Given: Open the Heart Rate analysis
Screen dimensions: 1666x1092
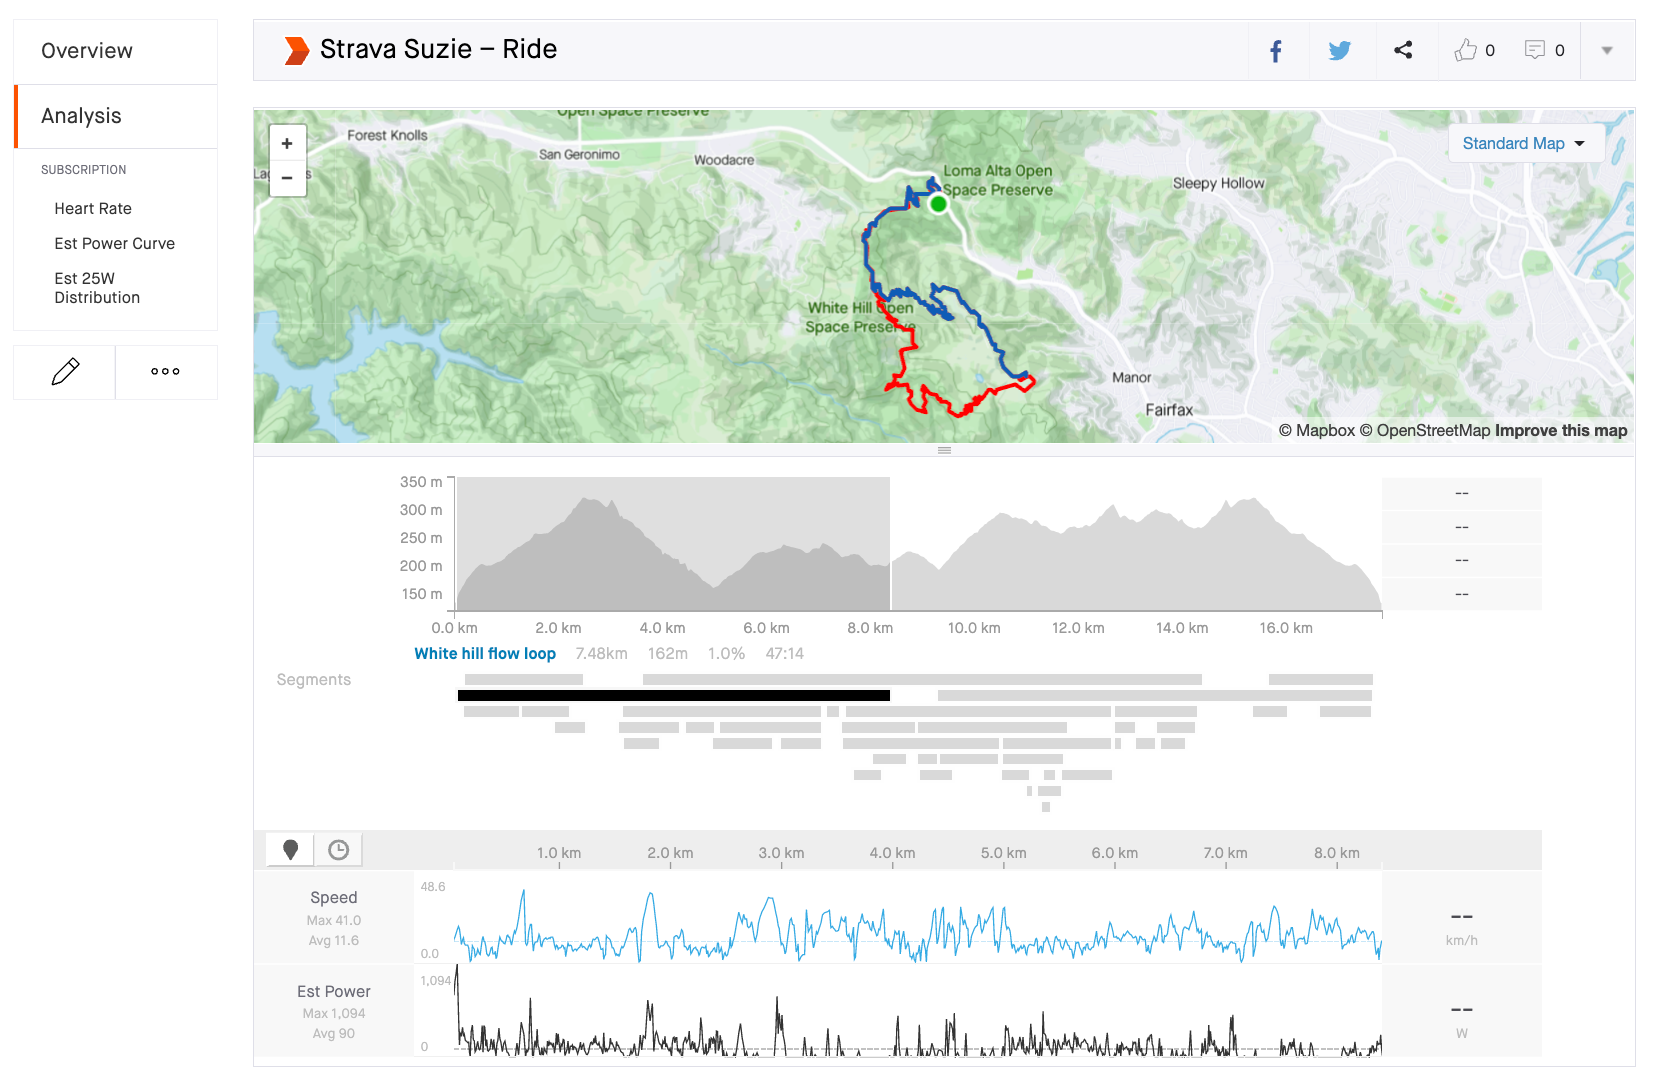Looking at the screenshot, I should (93, 209).
